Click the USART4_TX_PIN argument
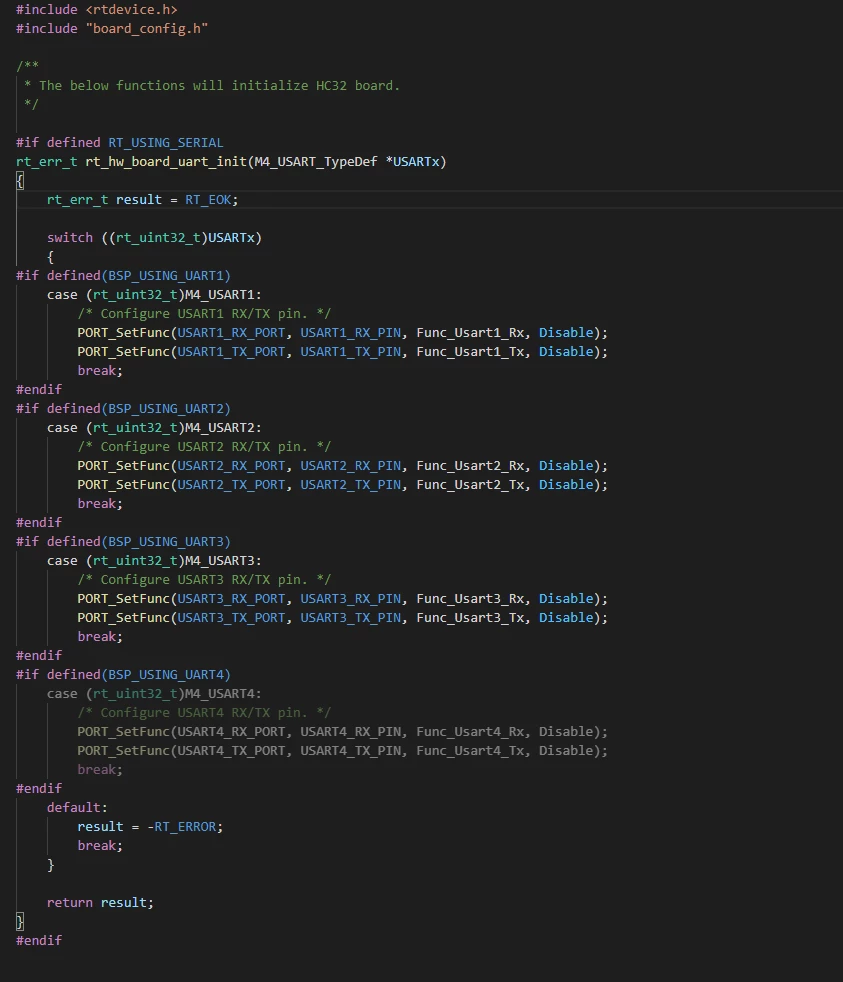843x982 pixels. (351, 751)
